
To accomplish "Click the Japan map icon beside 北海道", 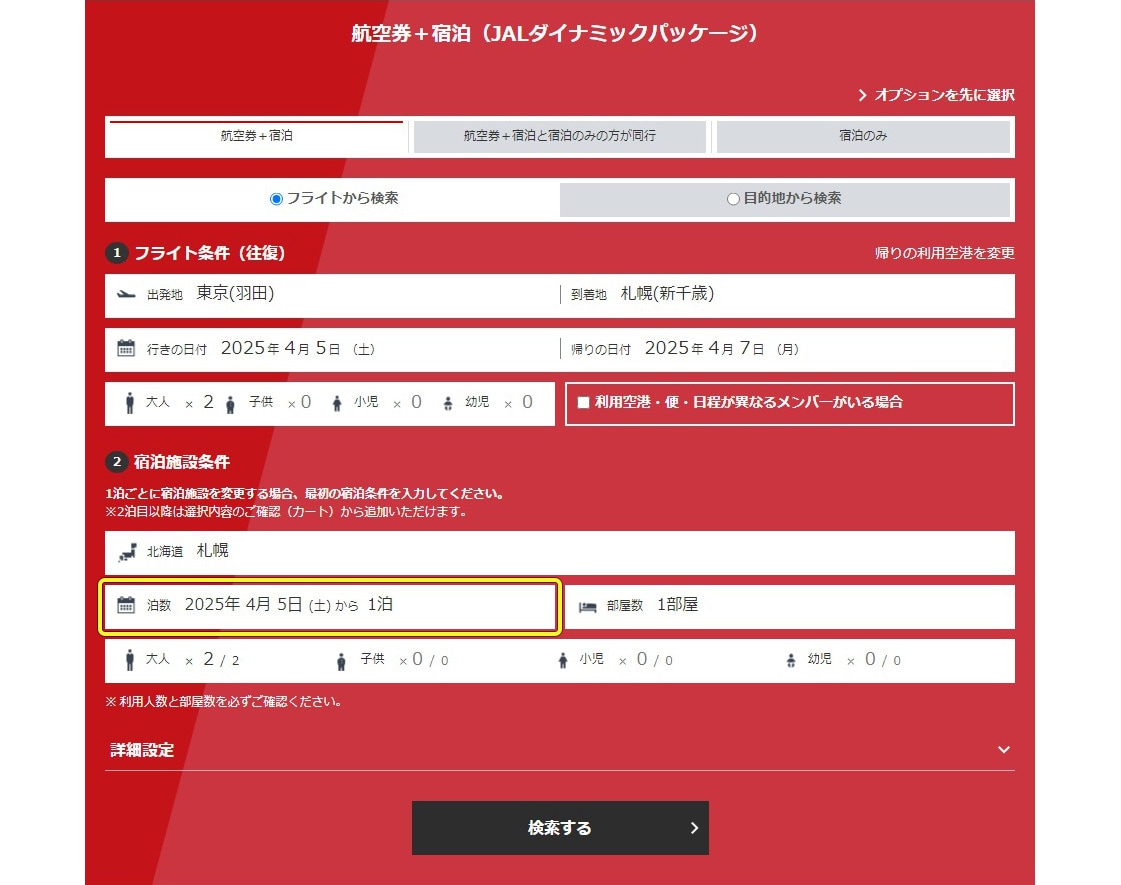I will pyautogui.click(x=127, y=551).
